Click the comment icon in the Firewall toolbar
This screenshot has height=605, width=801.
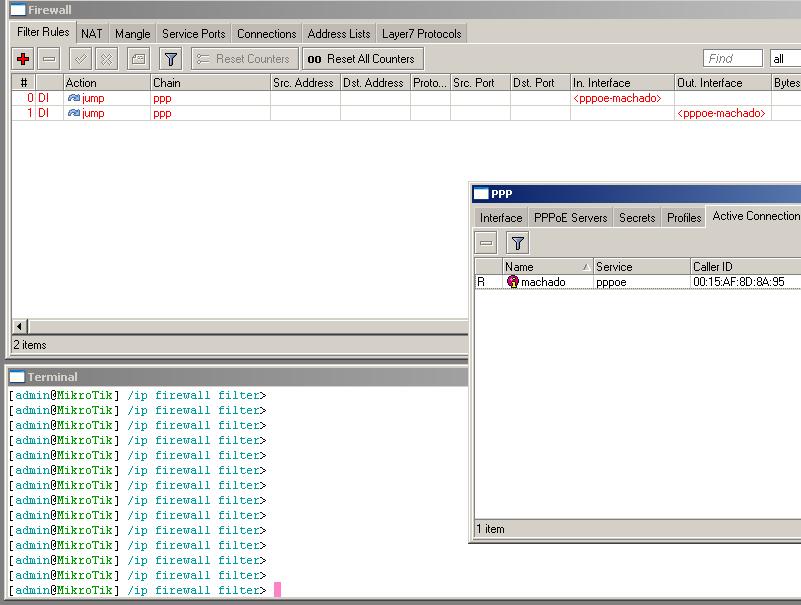pyautogui.click(x=138, y=59)
